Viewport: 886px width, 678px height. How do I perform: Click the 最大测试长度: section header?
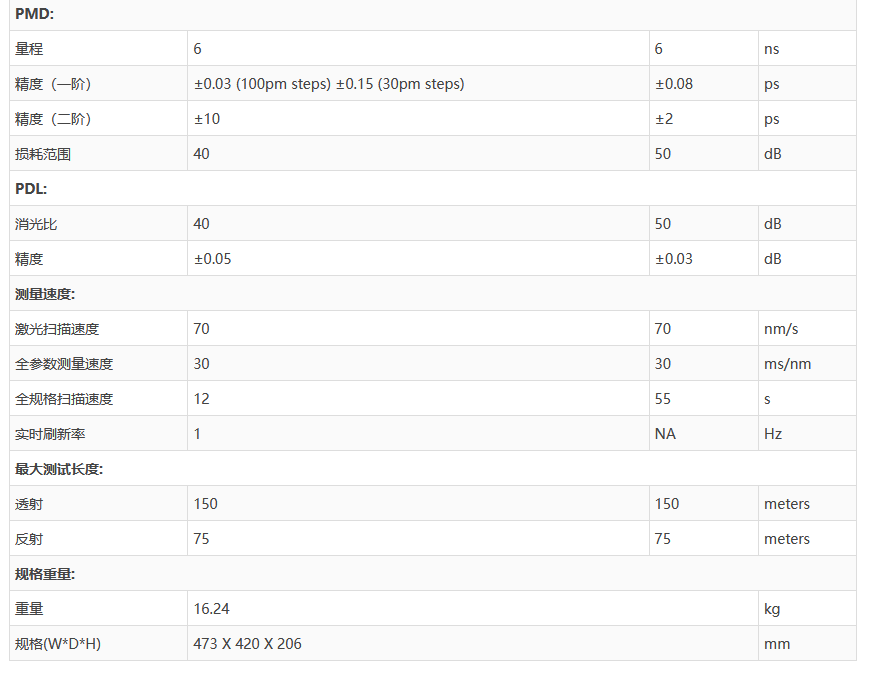(x=59, y=469)
